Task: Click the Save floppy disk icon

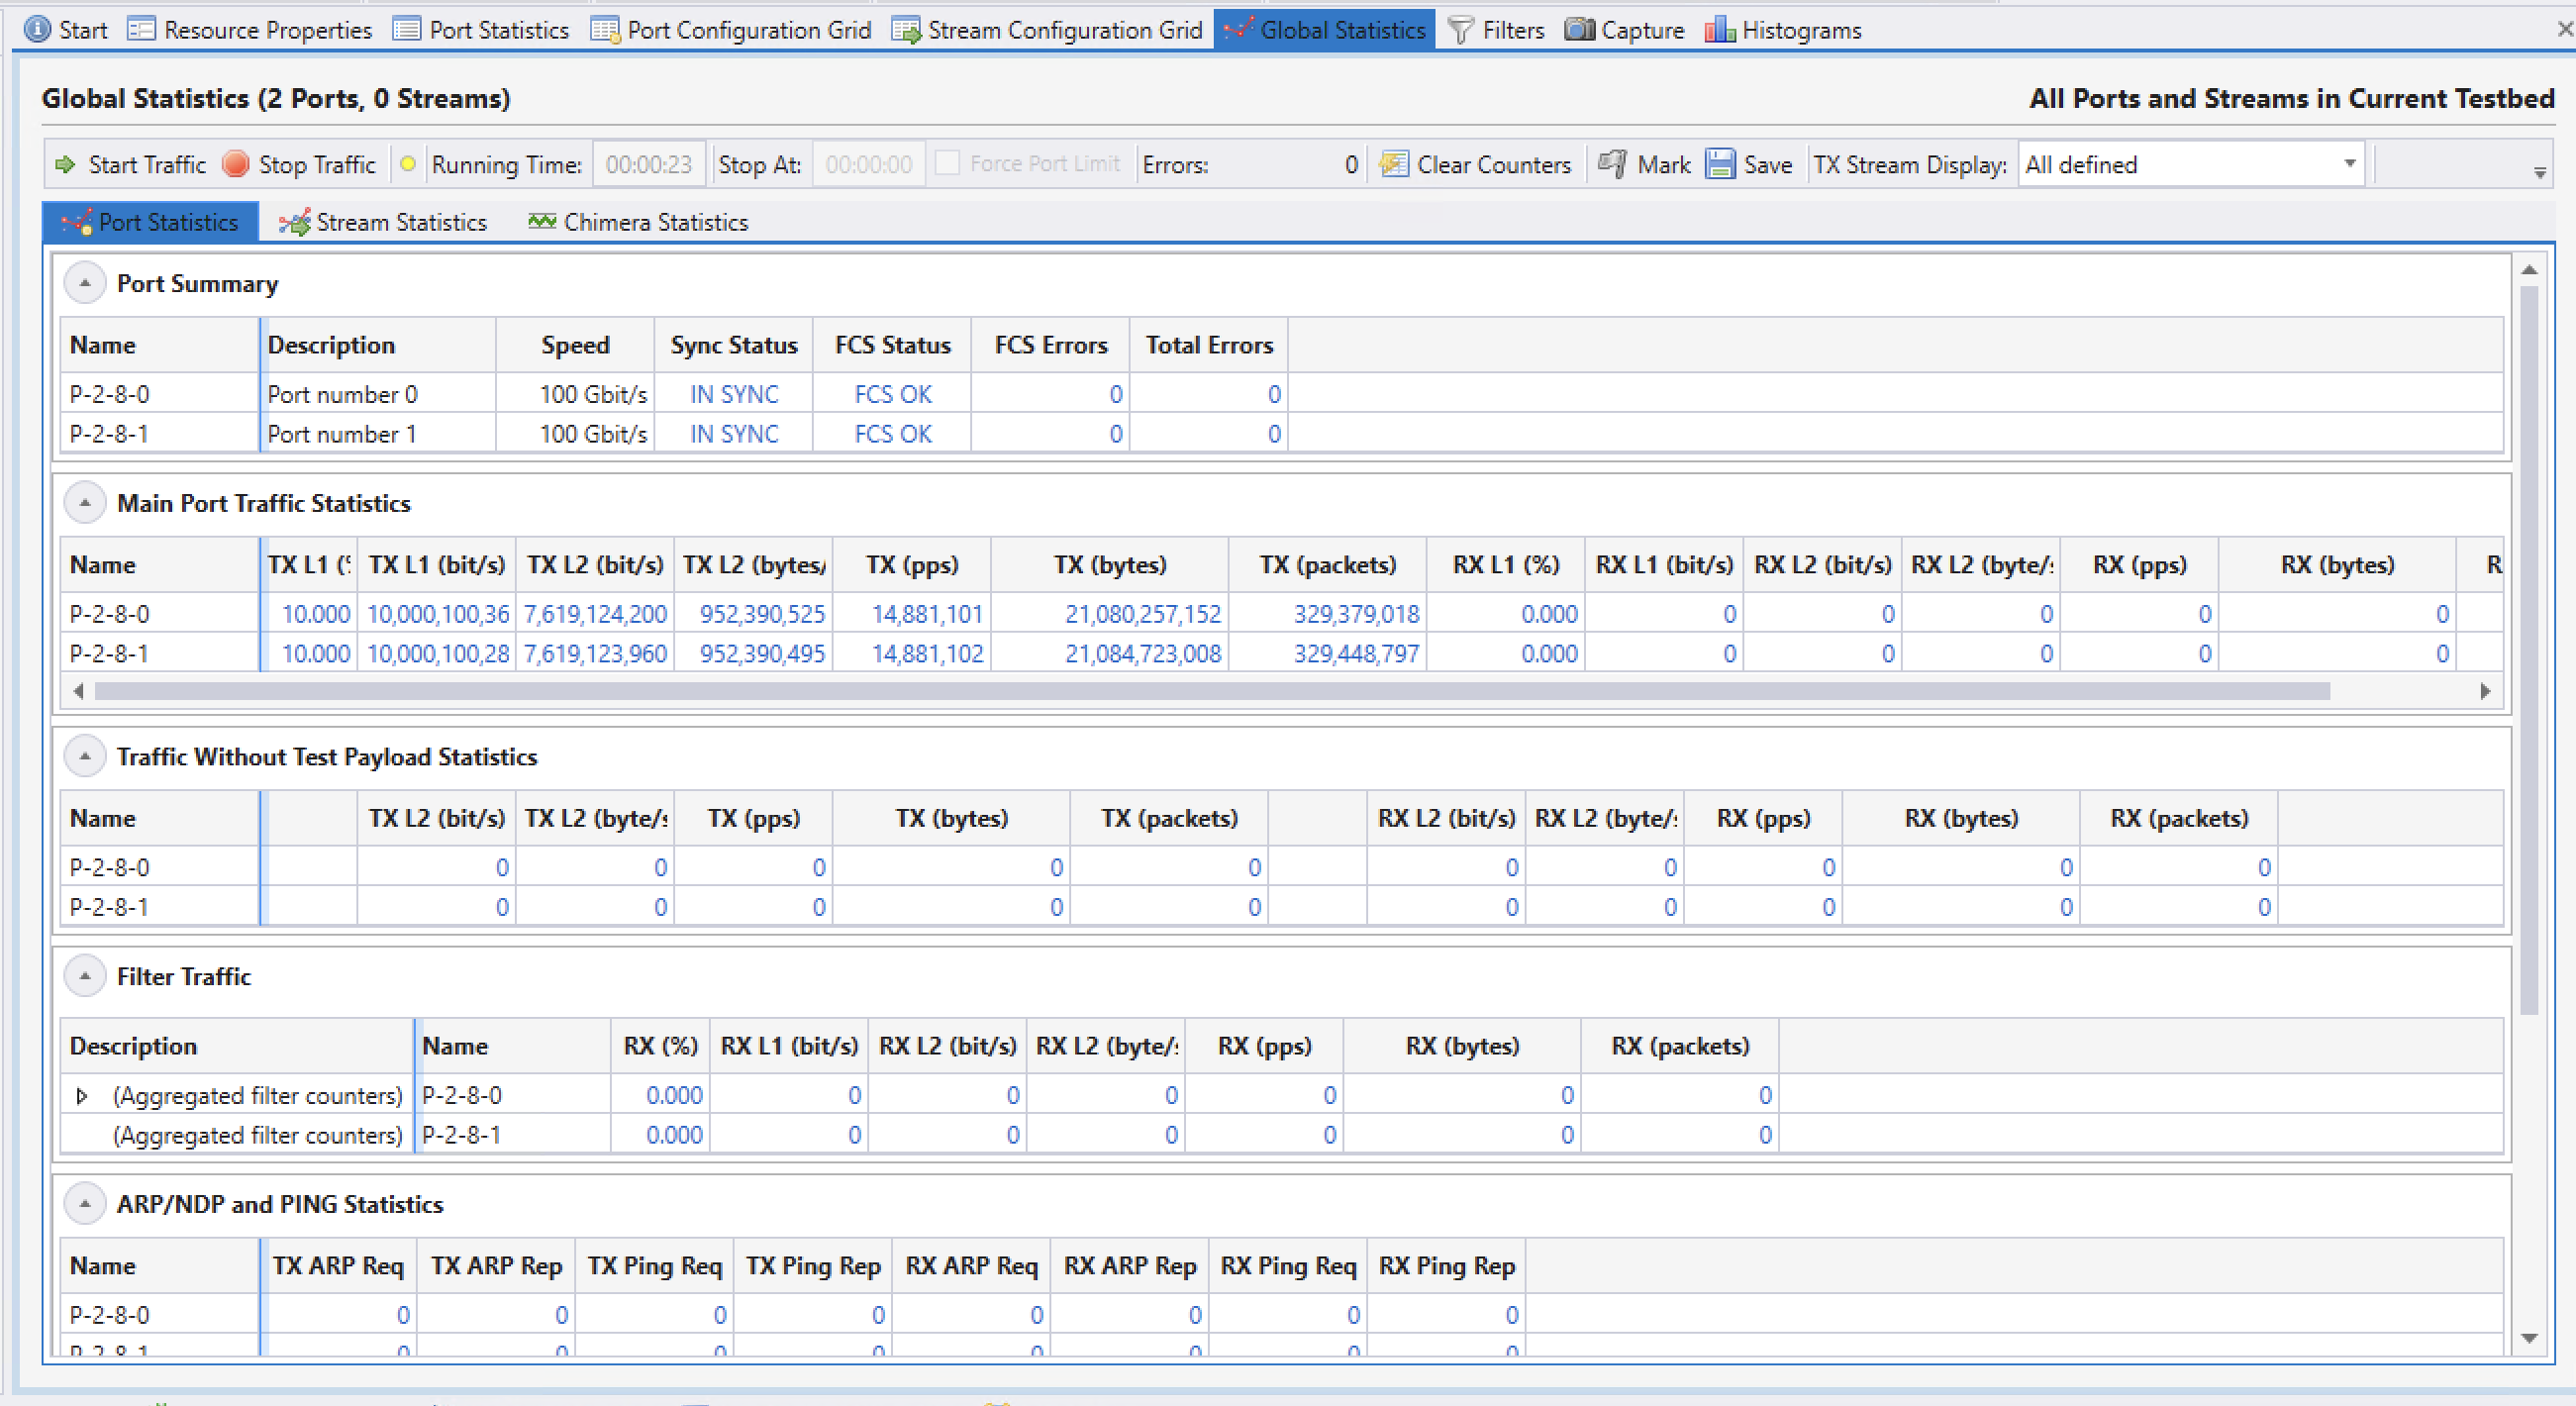Action: 1720,164
